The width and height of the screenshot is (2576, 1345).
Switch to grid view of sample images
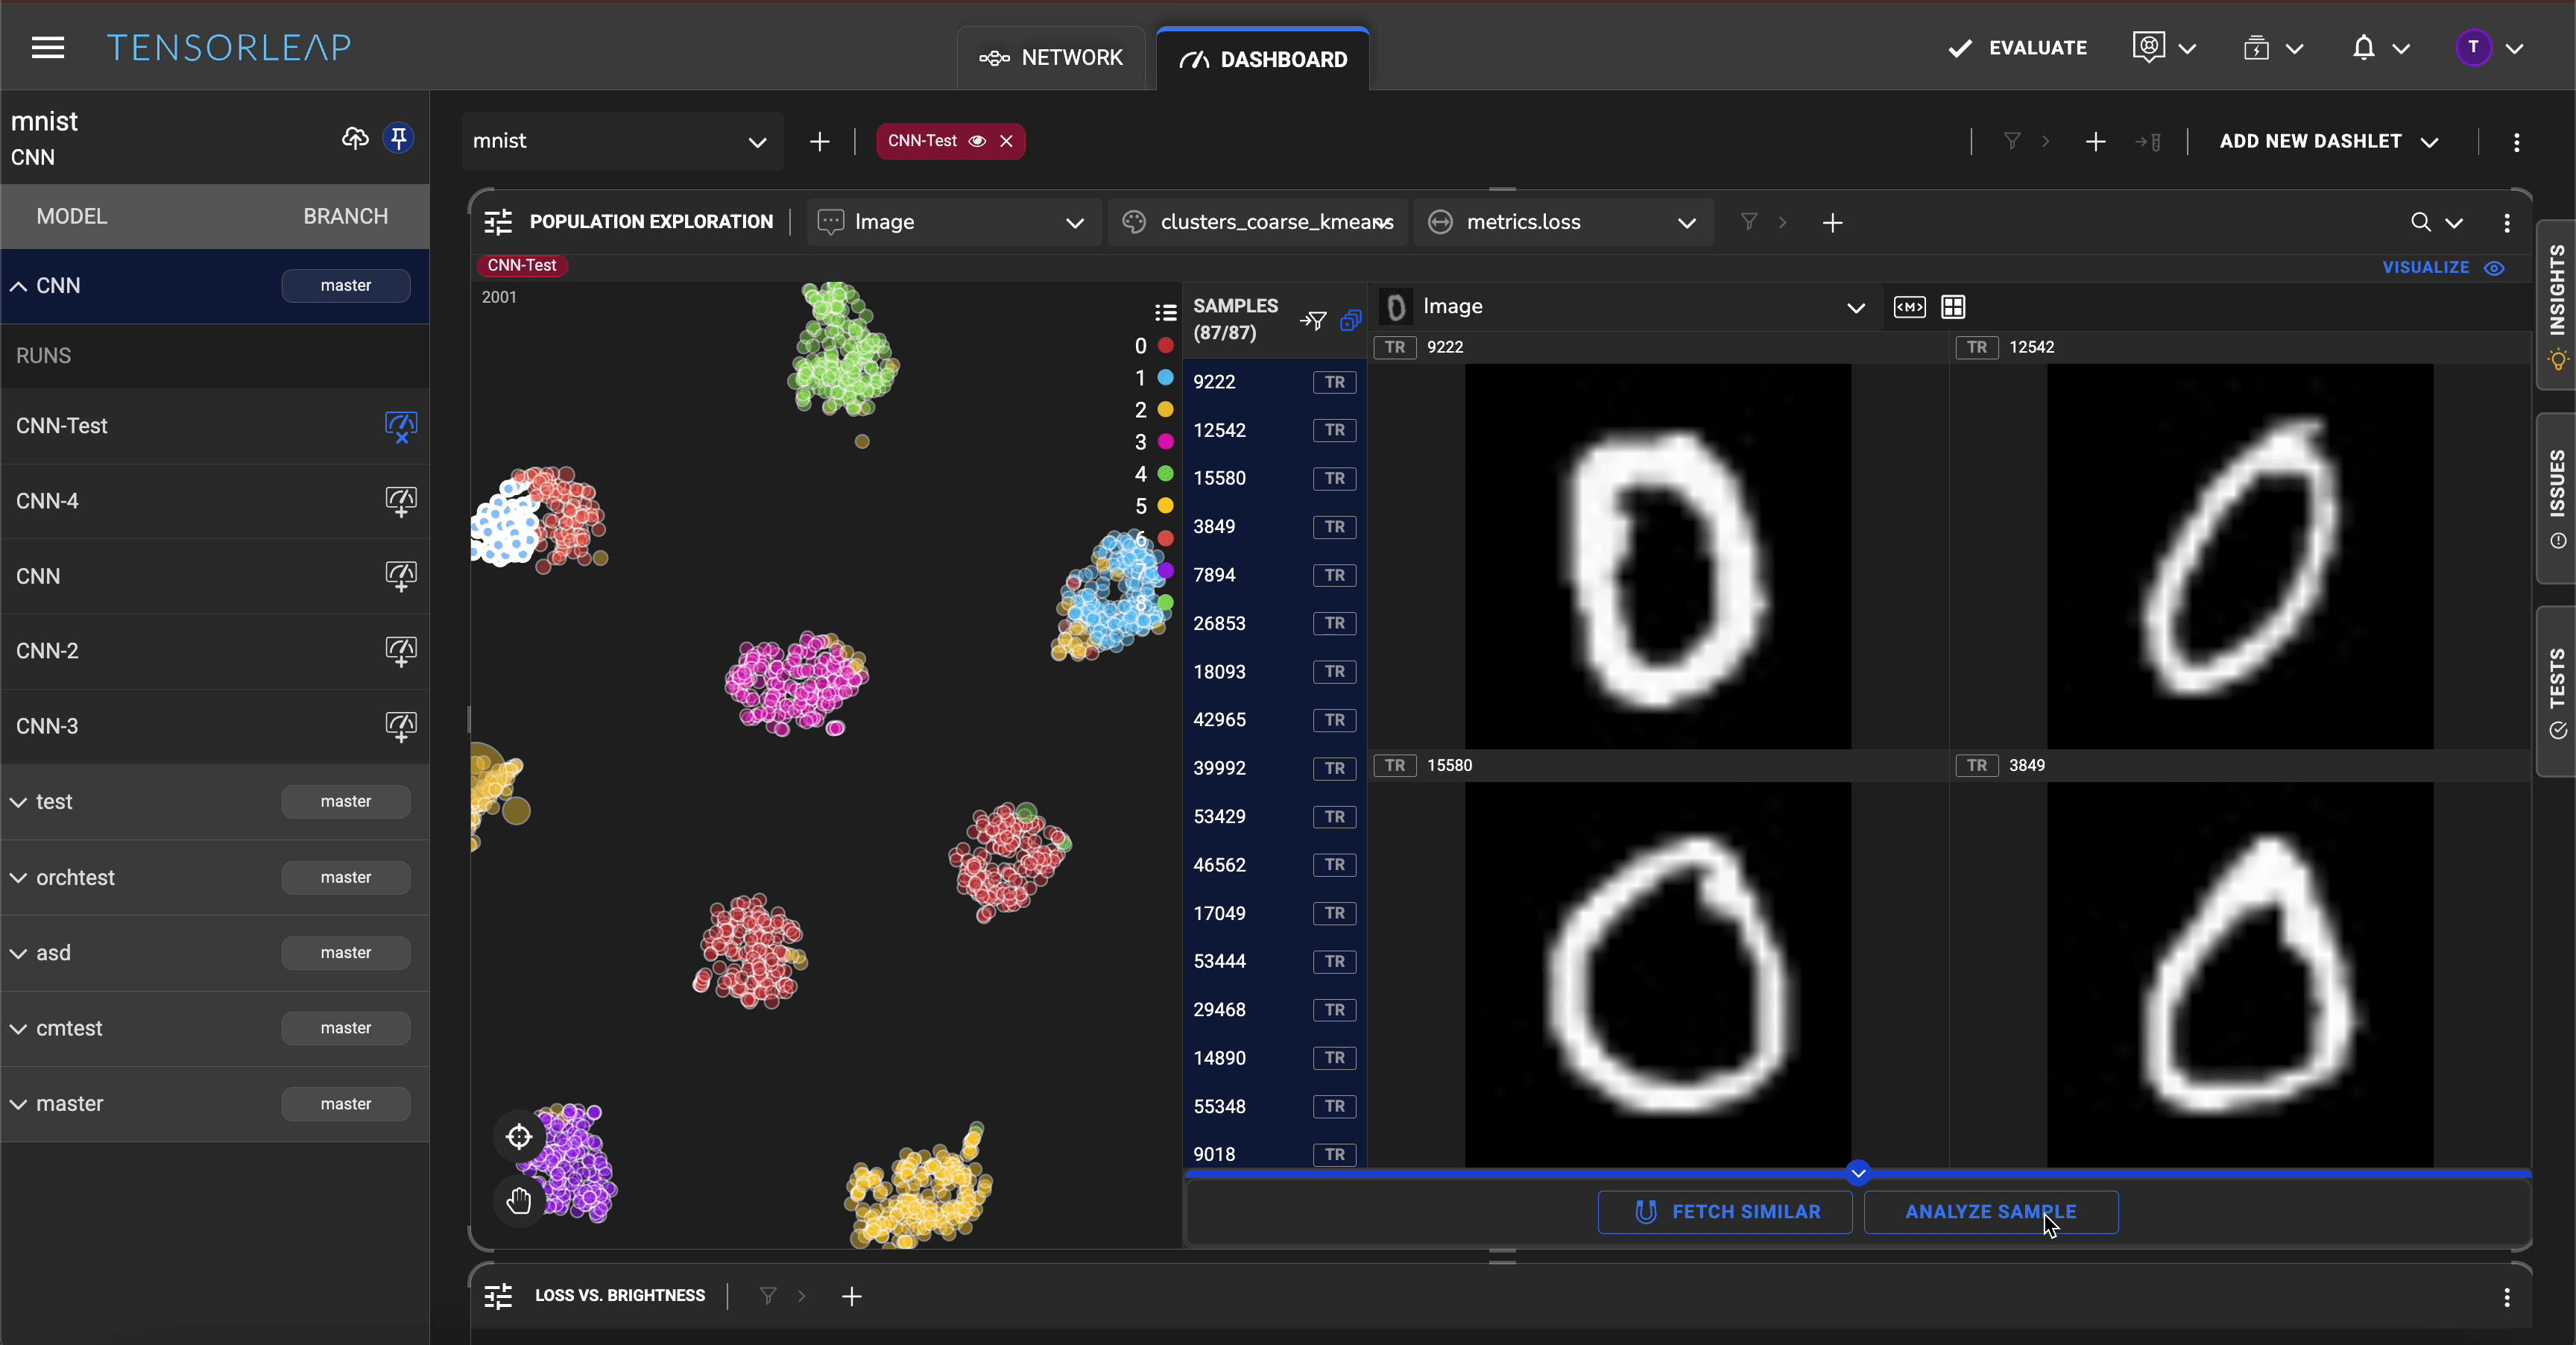click(x=1952, y=307)
